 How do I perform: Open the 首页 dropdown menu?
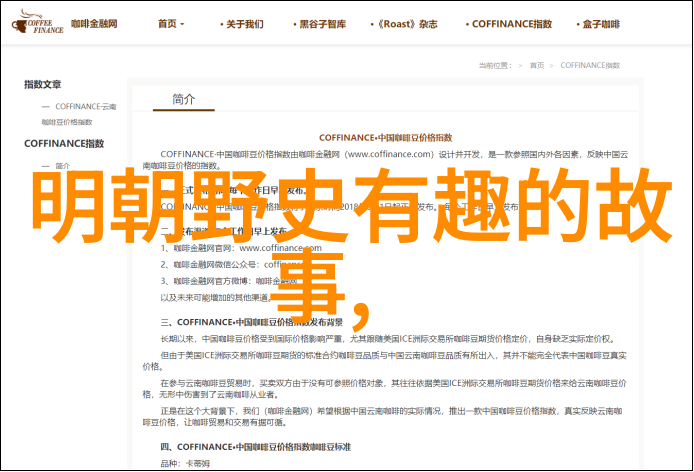click(x=171, y=24)
